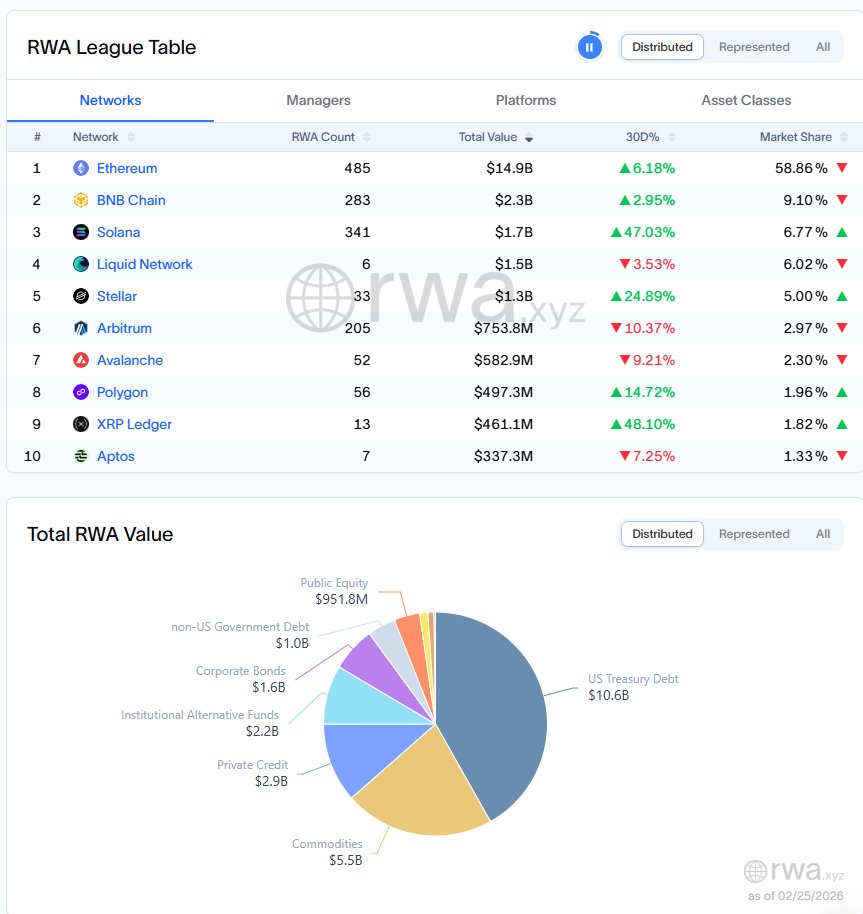Click the BNB Chain logo icon
The image size is (863, 914).
(81, 200)
